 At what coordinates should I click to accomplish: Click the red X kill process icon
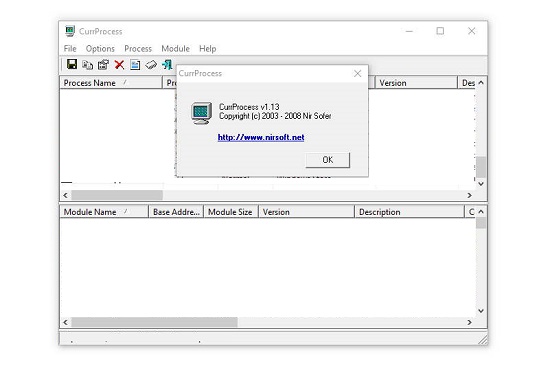click(x=119, y=65)
